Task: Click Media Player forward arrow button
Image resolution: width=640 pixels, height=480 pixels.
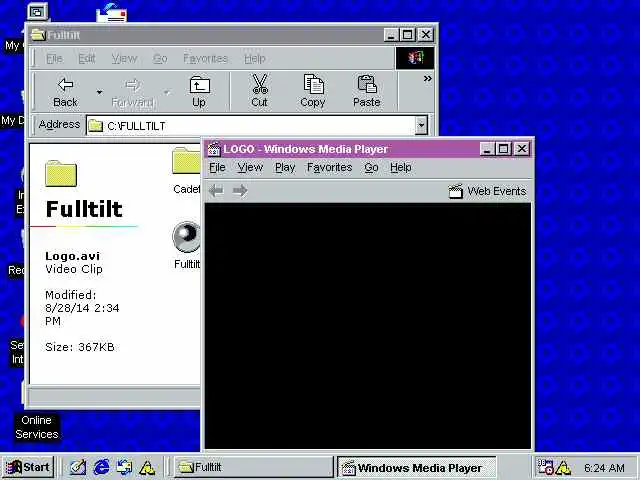Action: tap(240, 191)
